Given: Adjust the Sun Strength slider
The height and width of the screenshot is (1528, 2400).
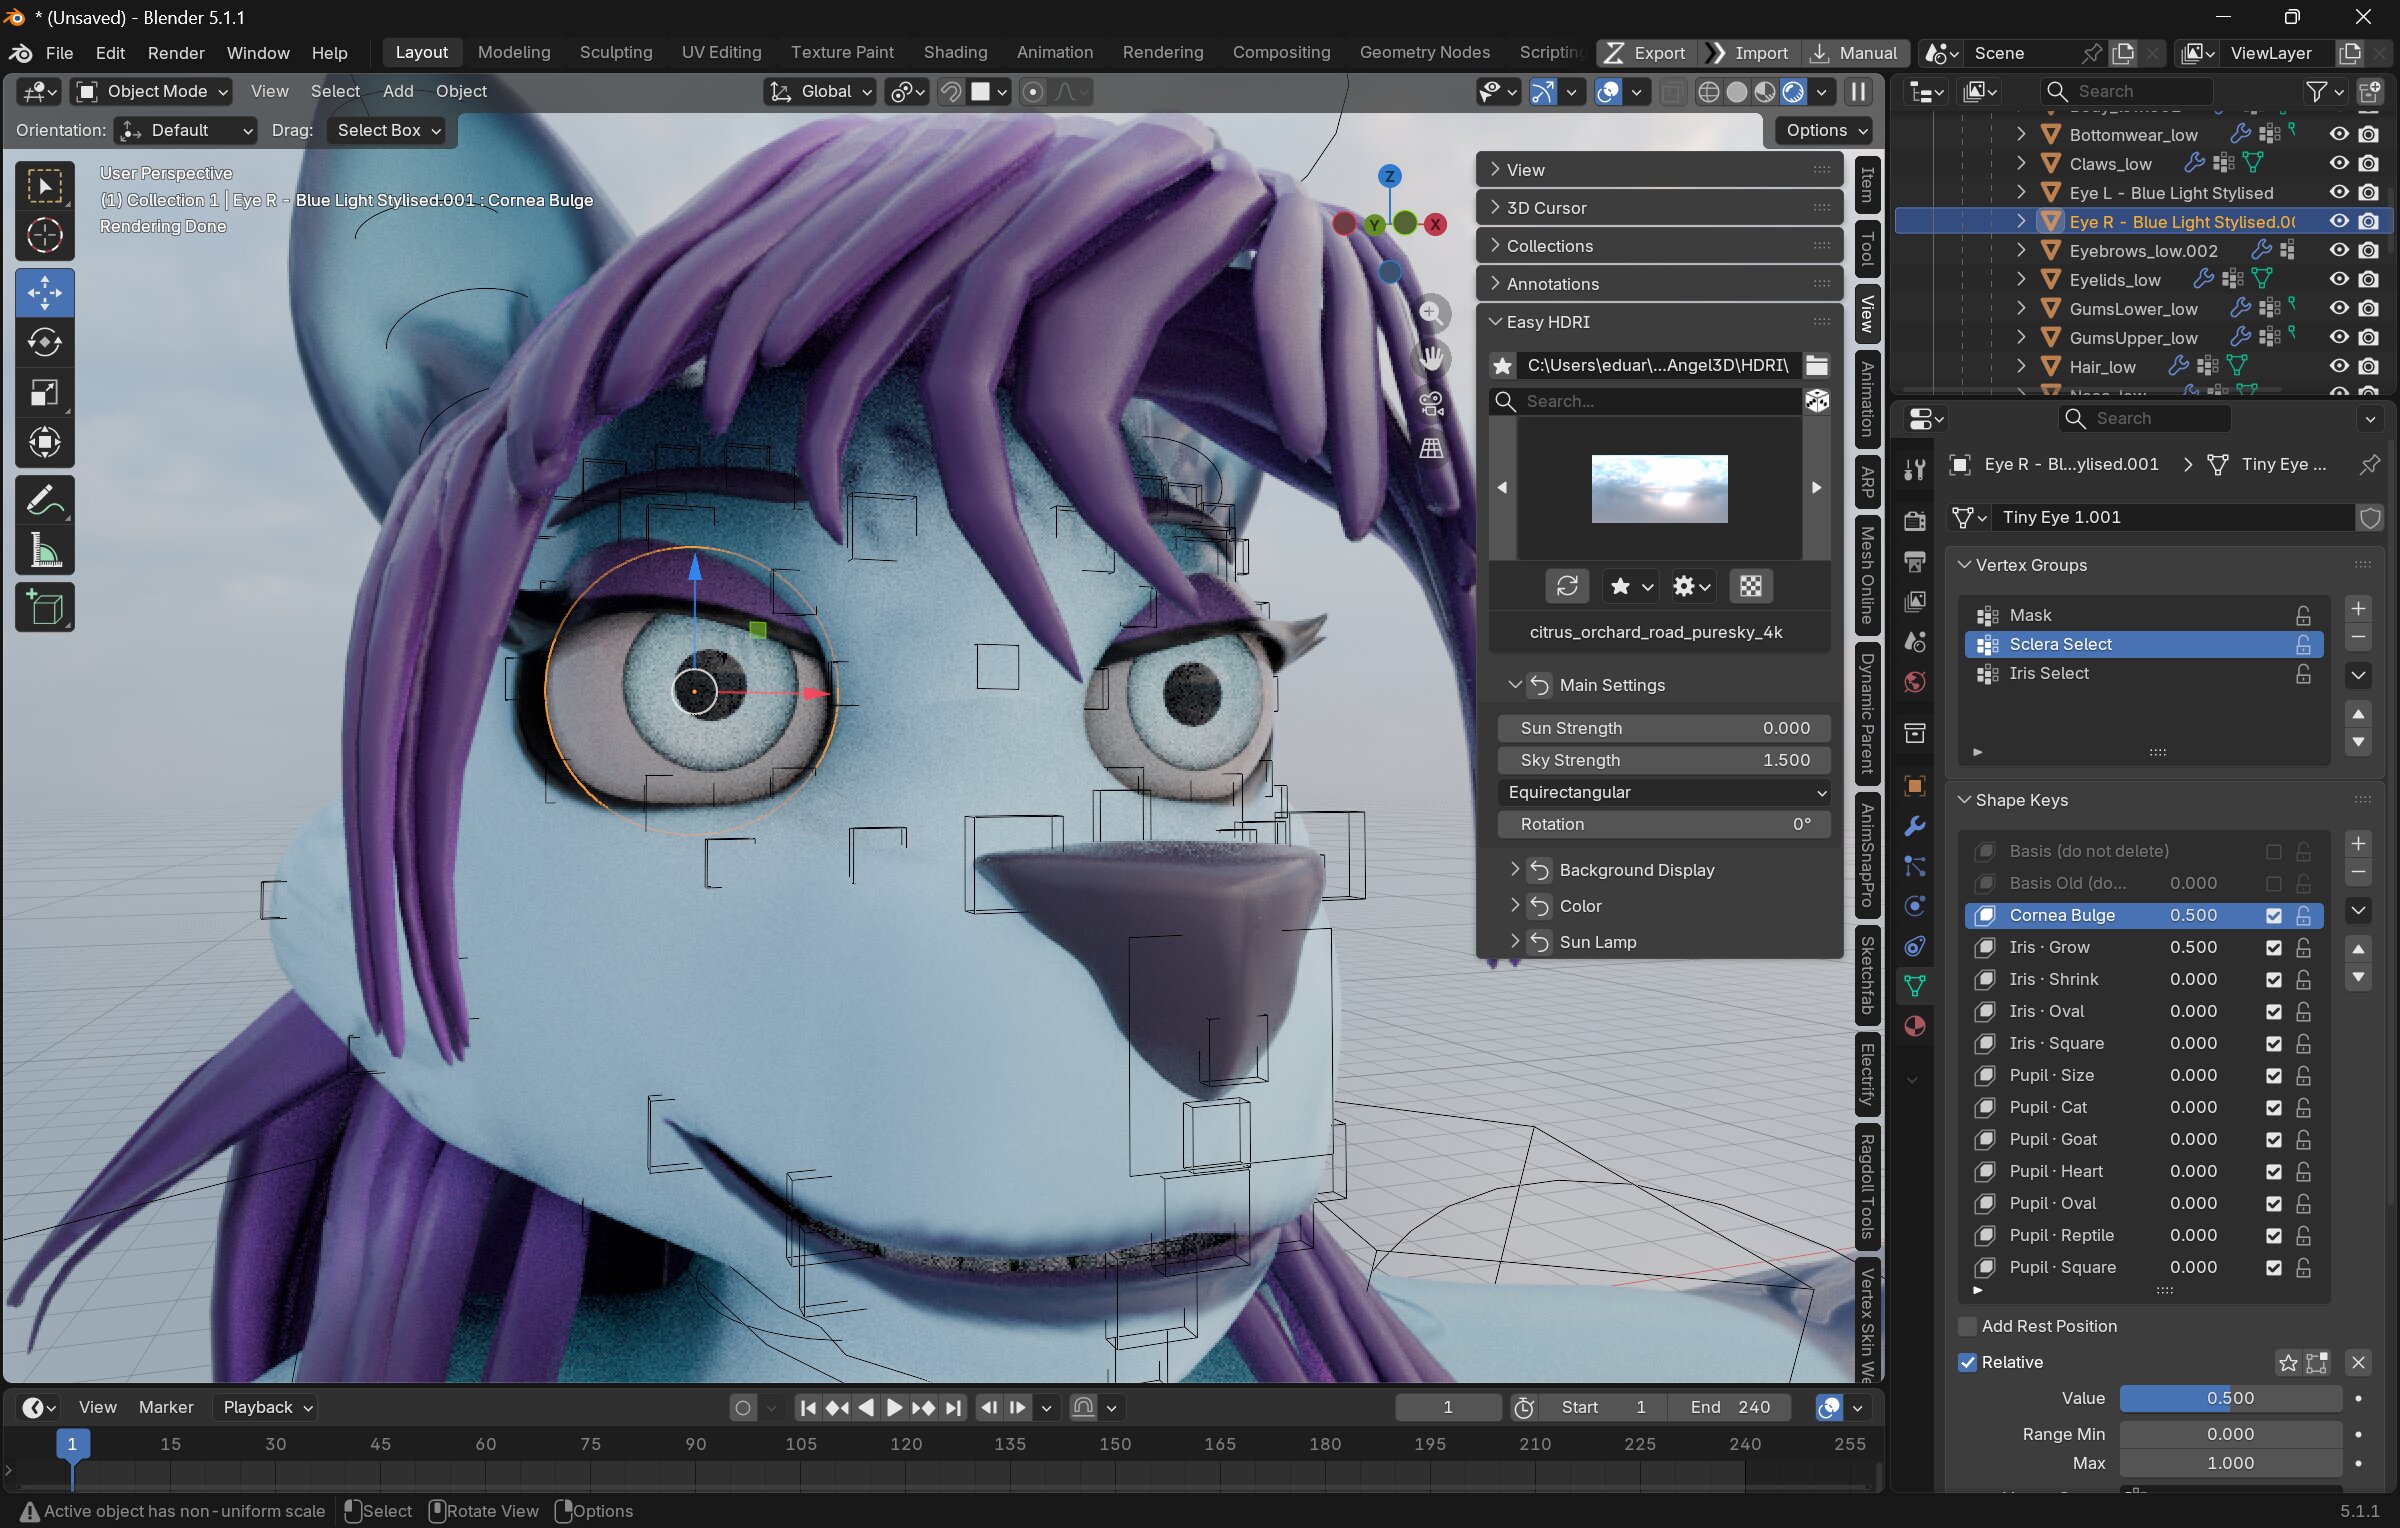Looking at the screenshot, I should [1664, 728].
